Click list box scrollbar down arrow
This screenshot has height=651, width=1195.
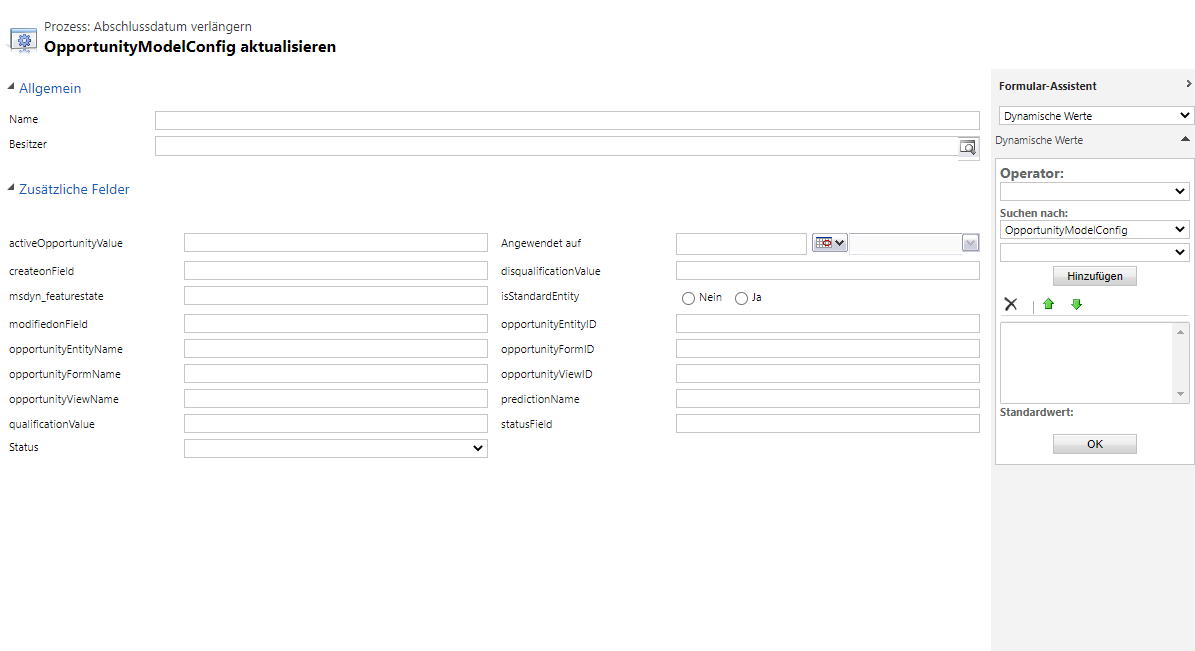(x=1181, y=394)
